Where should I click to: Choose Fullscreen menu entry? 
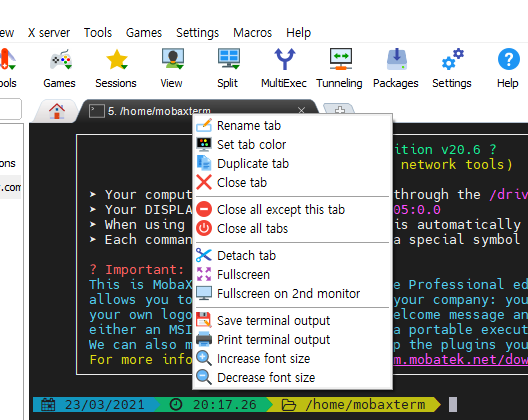click(292, 274)
